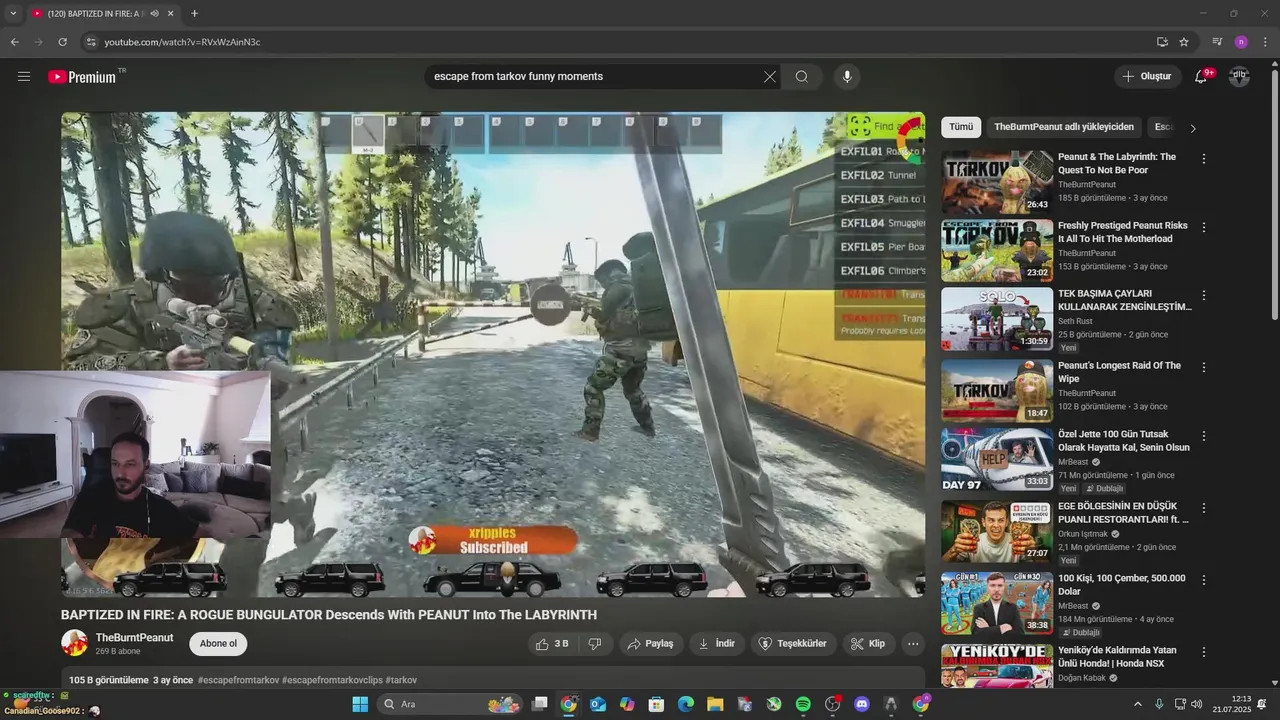The height and width of the screenshot is (720, 1280).
Task: Close the YouTube browser tab
Action: 170,14
